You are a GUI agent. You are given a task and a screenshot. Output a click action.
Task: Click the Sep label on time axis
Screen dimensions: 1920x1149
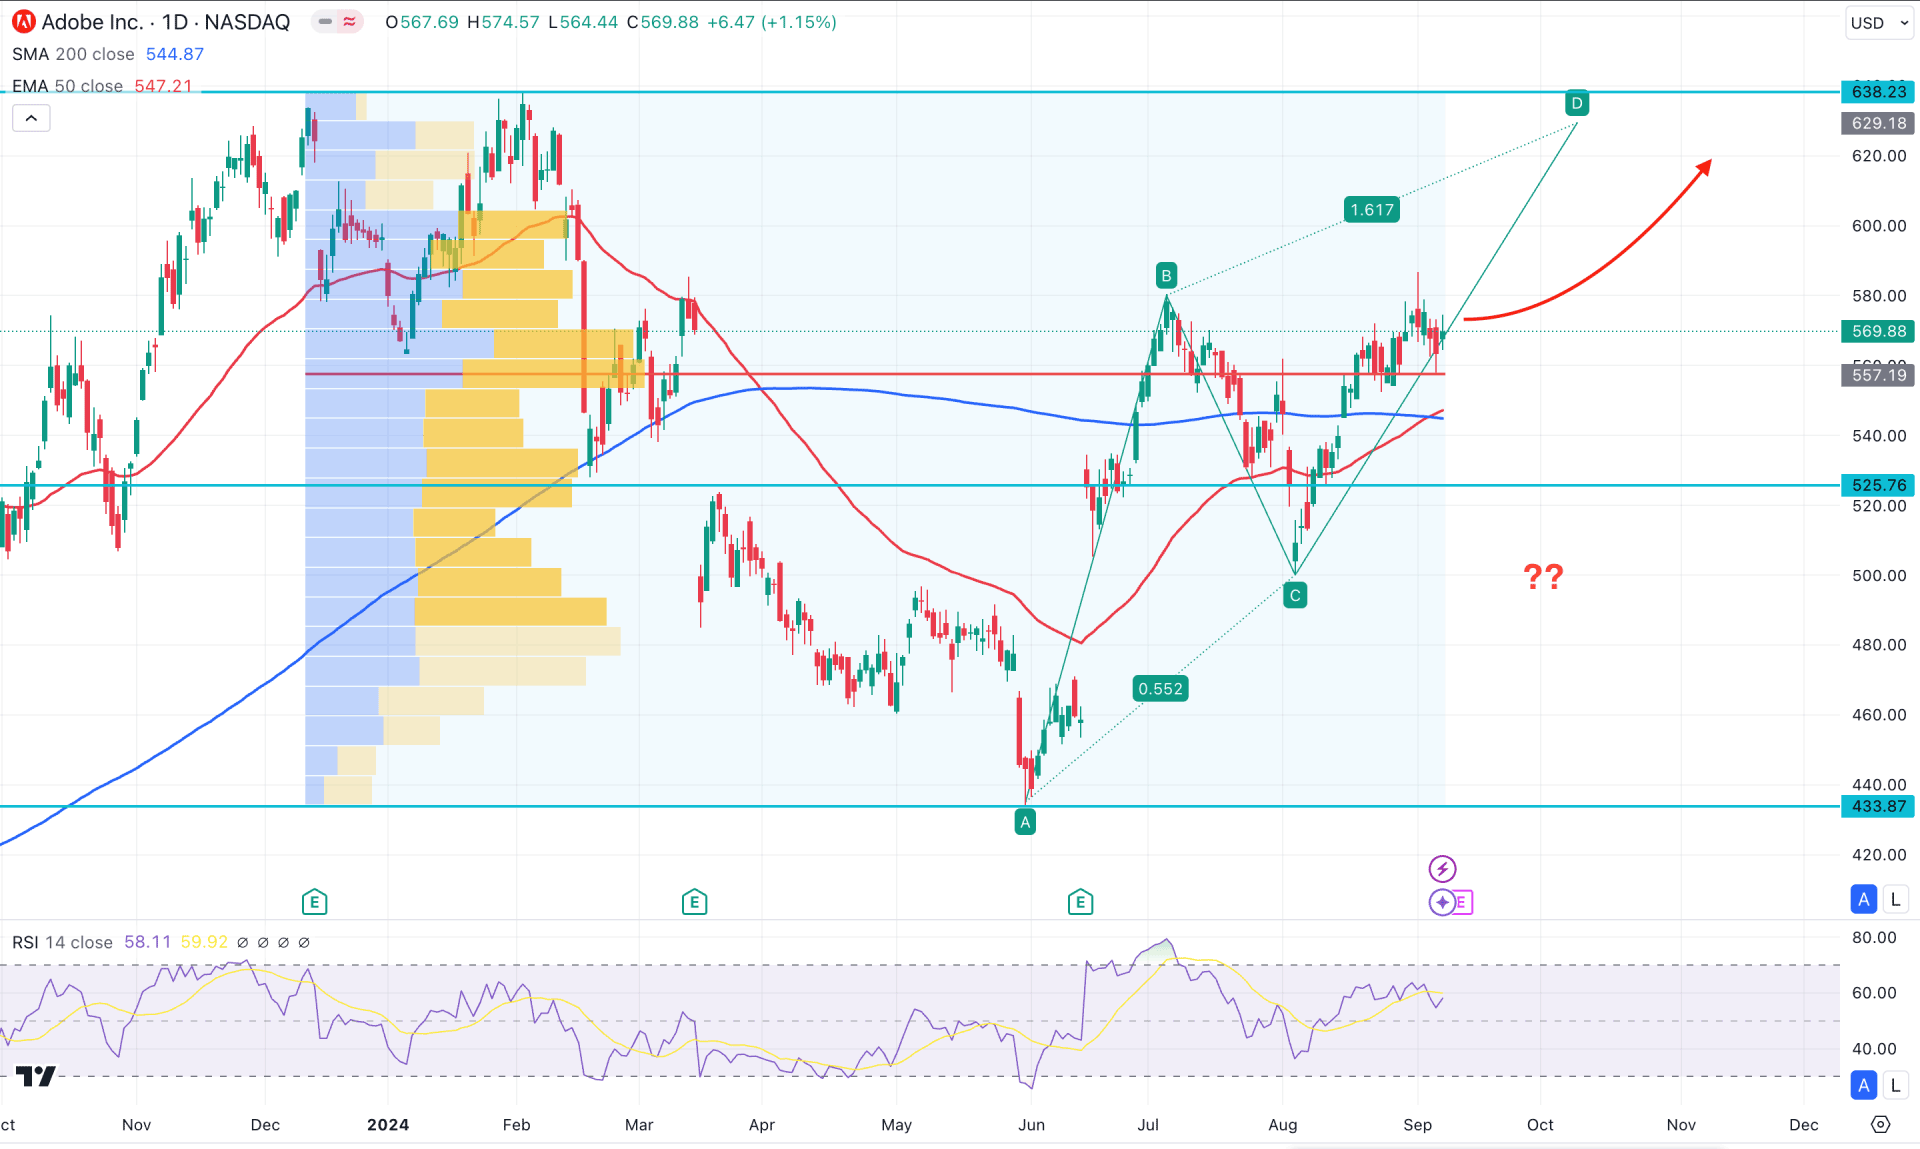click(1417, 1125)
